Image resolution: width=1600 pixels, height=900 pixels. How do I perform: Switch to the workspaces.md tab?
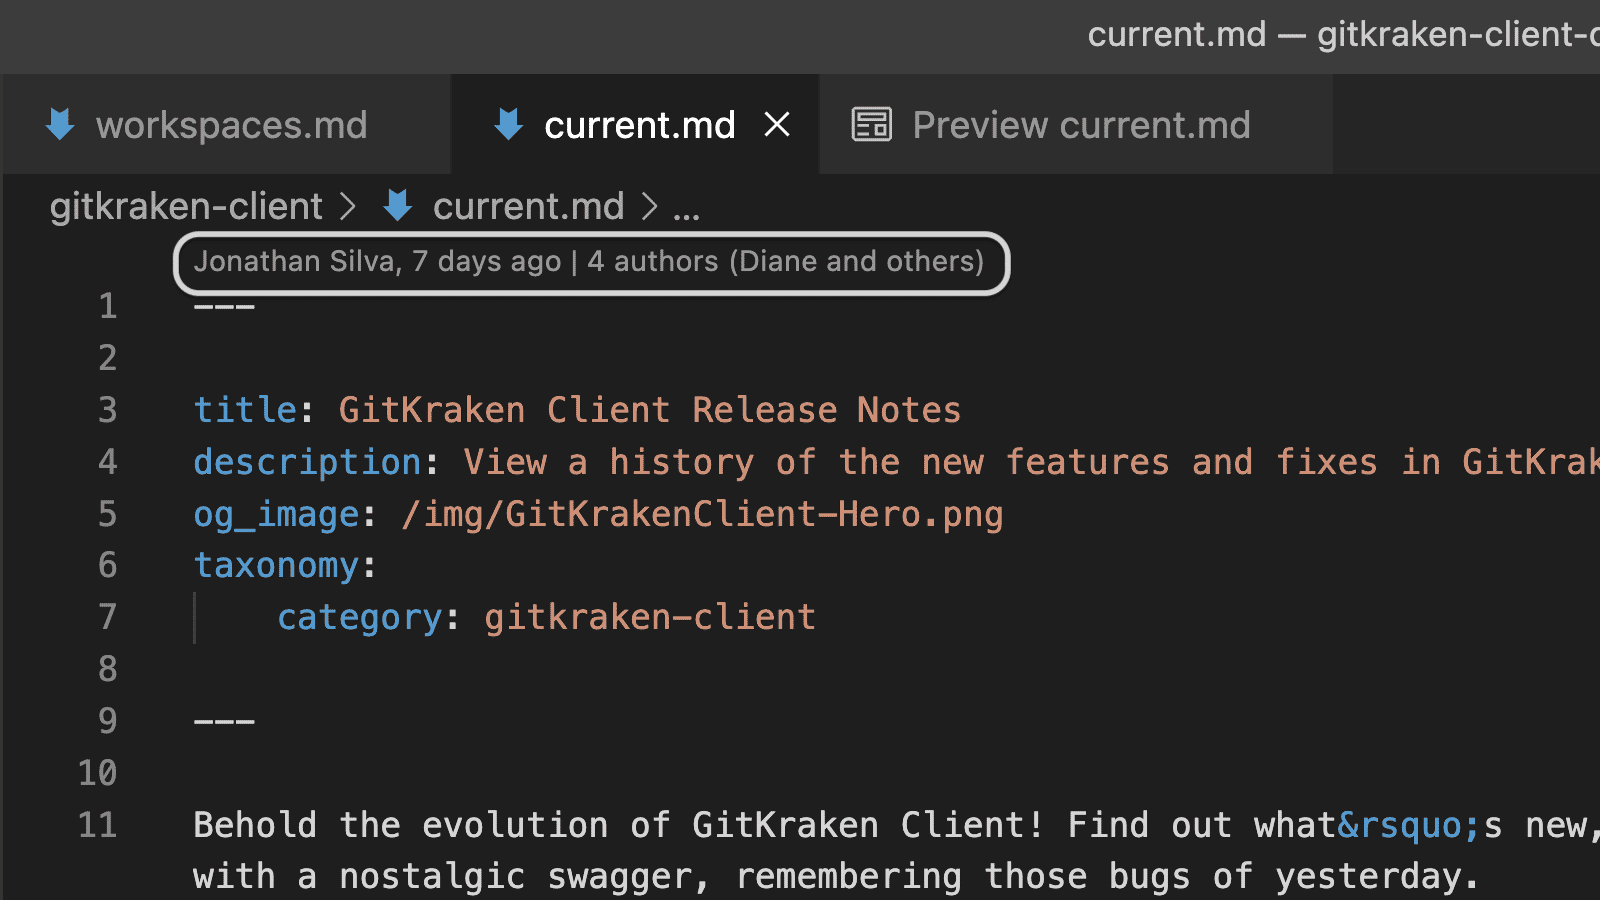pyautogui.click(x=230, y=124)
